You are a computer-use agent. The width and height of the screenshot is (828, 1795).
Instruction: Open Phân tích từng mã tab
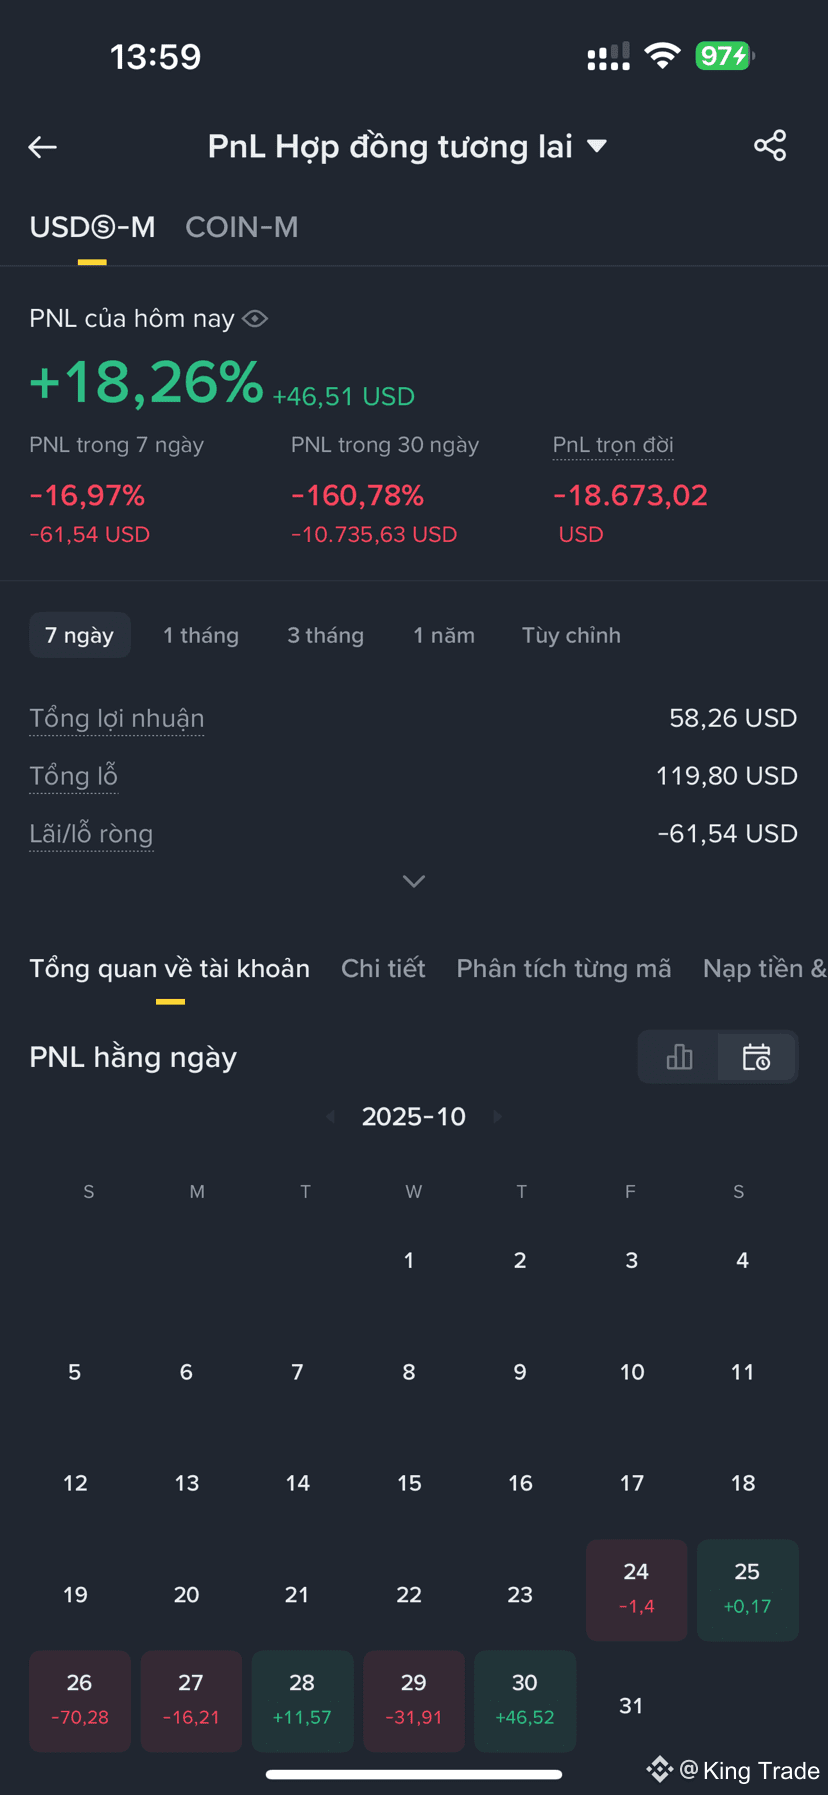564,968
